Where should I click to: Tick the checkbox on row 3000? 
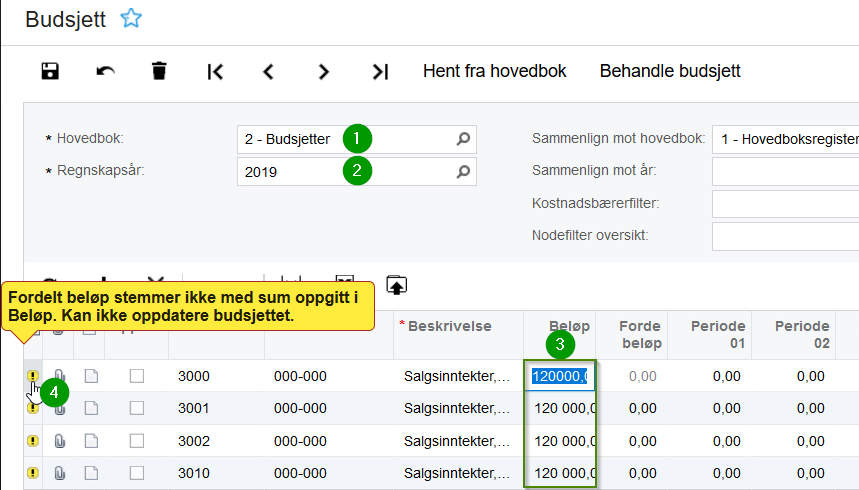click(137, 376)
